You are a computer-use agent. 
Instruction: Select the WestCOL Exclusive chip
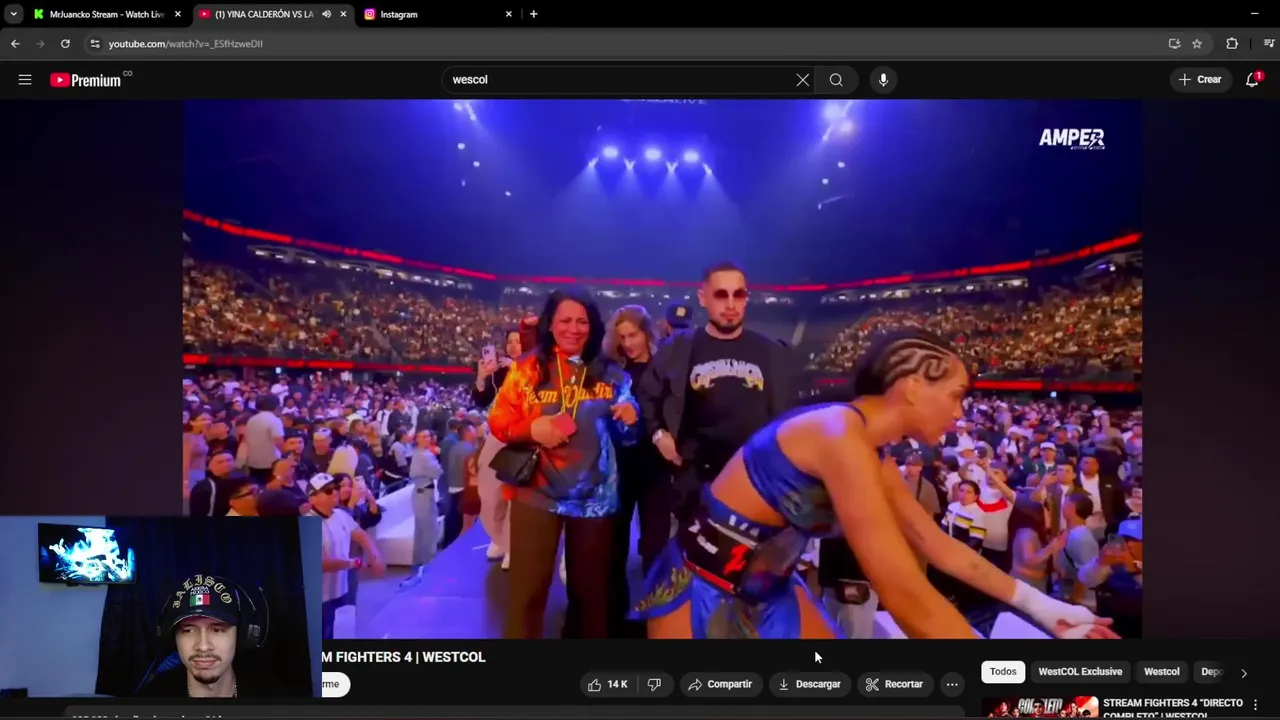point(1080,672)
